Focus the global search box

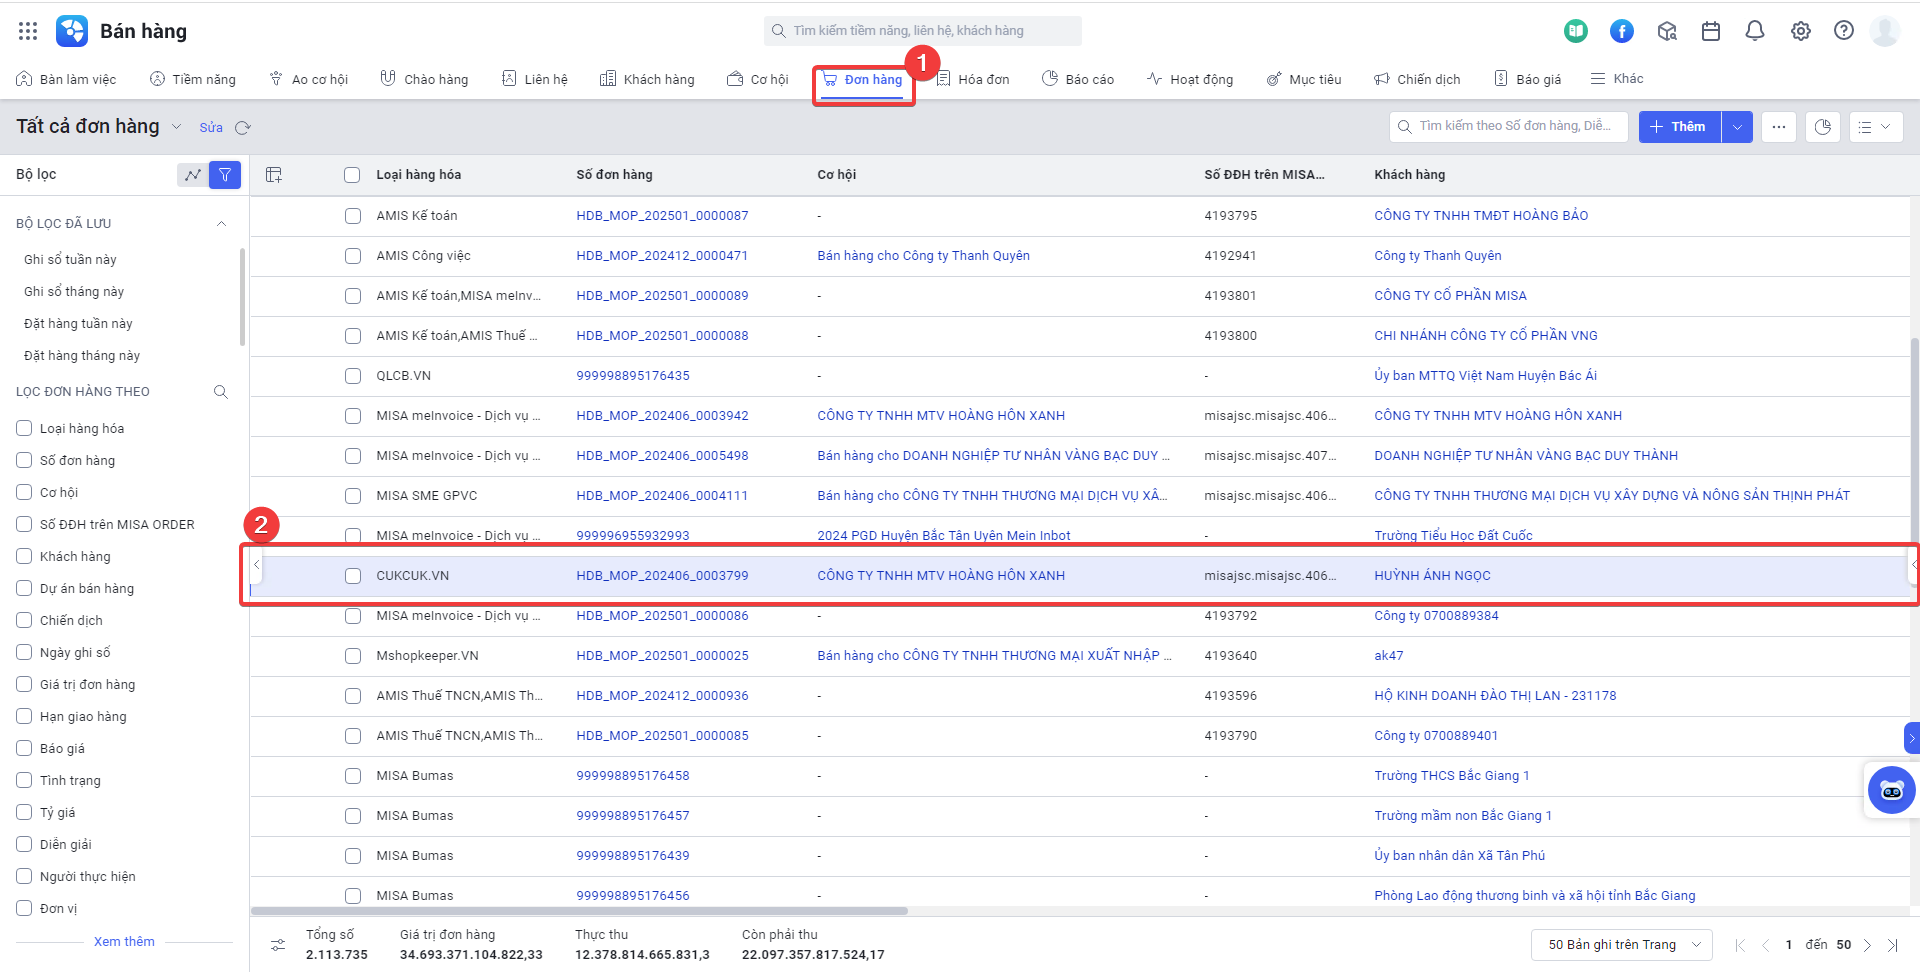(x=923, y=31)
